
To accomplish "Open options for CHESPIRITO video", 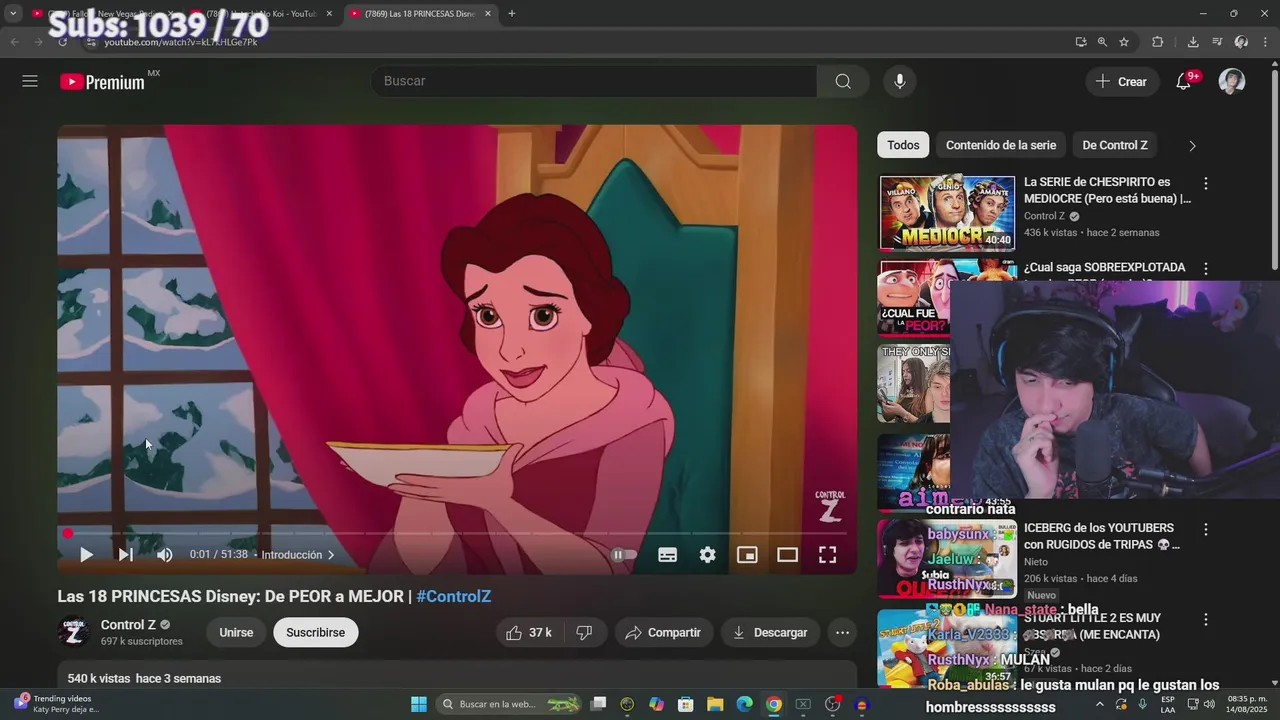I will coord(1206,183).
